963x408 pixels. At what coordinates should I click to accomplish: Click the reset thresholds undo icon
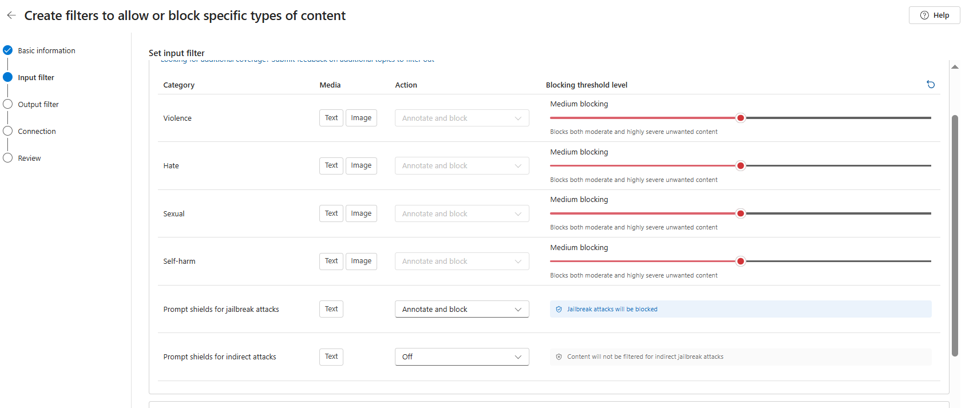point(930,85)
